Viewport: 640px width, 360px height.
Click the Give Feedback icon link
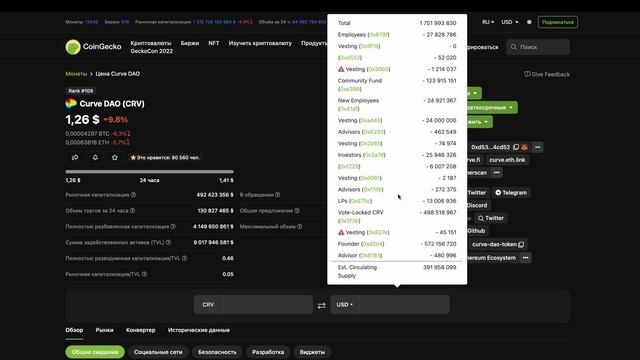click(547, 74)
